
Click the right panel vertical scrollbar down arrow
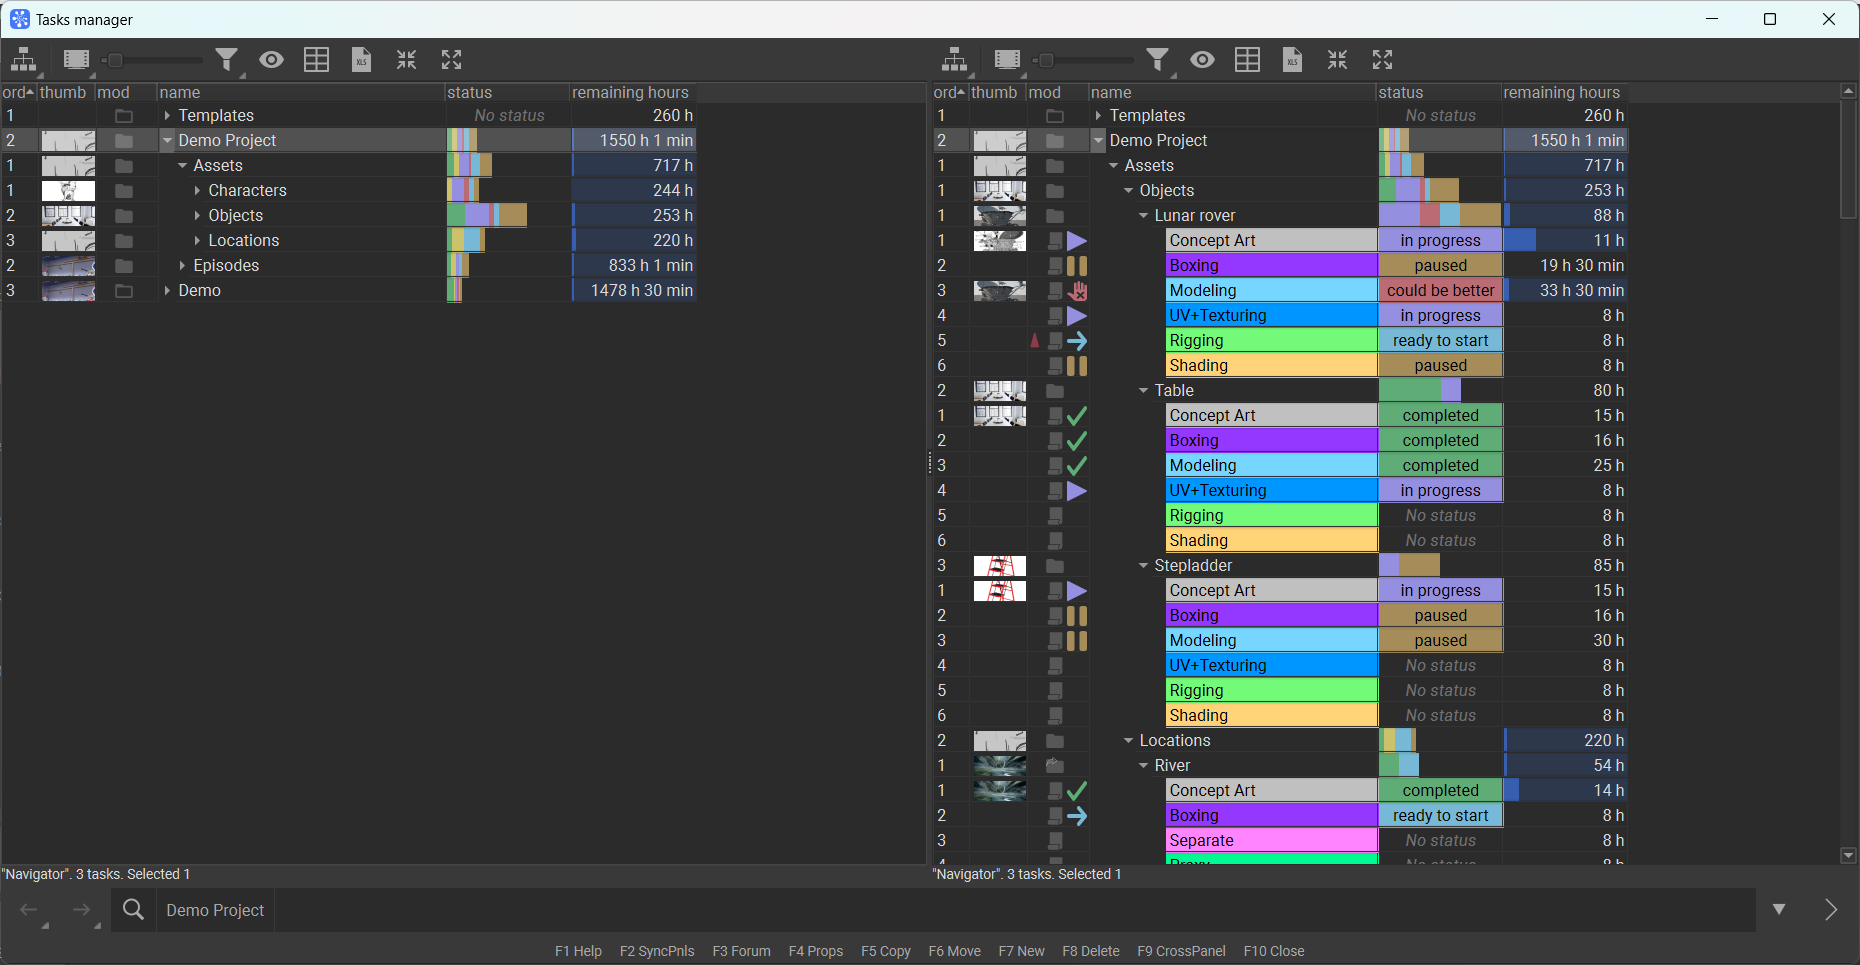(1848, 856)
